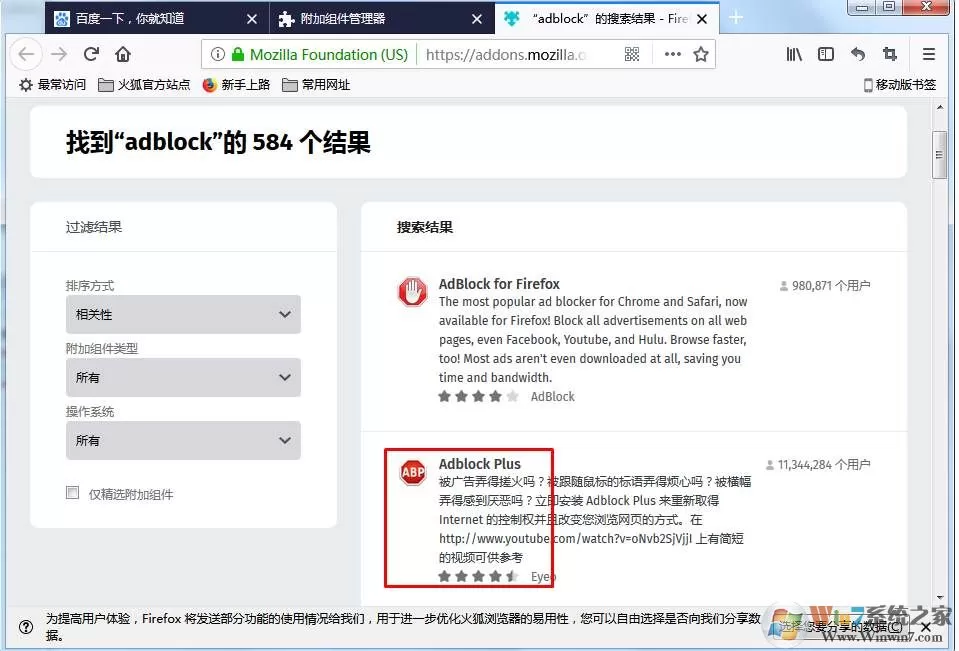This screenshot has width=959, height=651.
Task: Select the "adblock" 的搜索结果 tab
Action: 607,19
